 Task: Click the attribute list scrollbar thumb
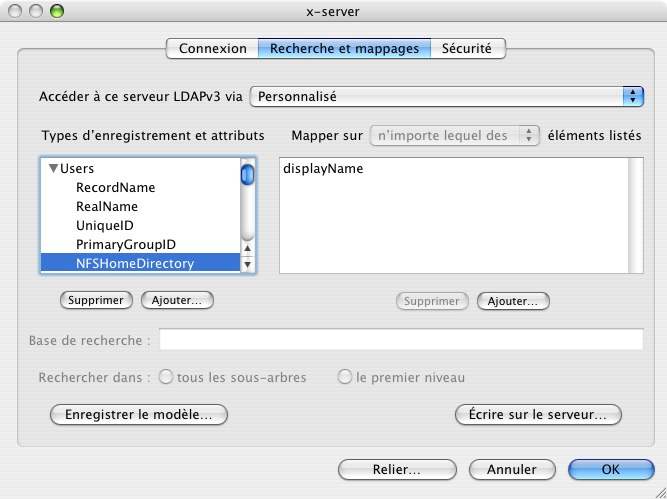click(x=247, y=175)
